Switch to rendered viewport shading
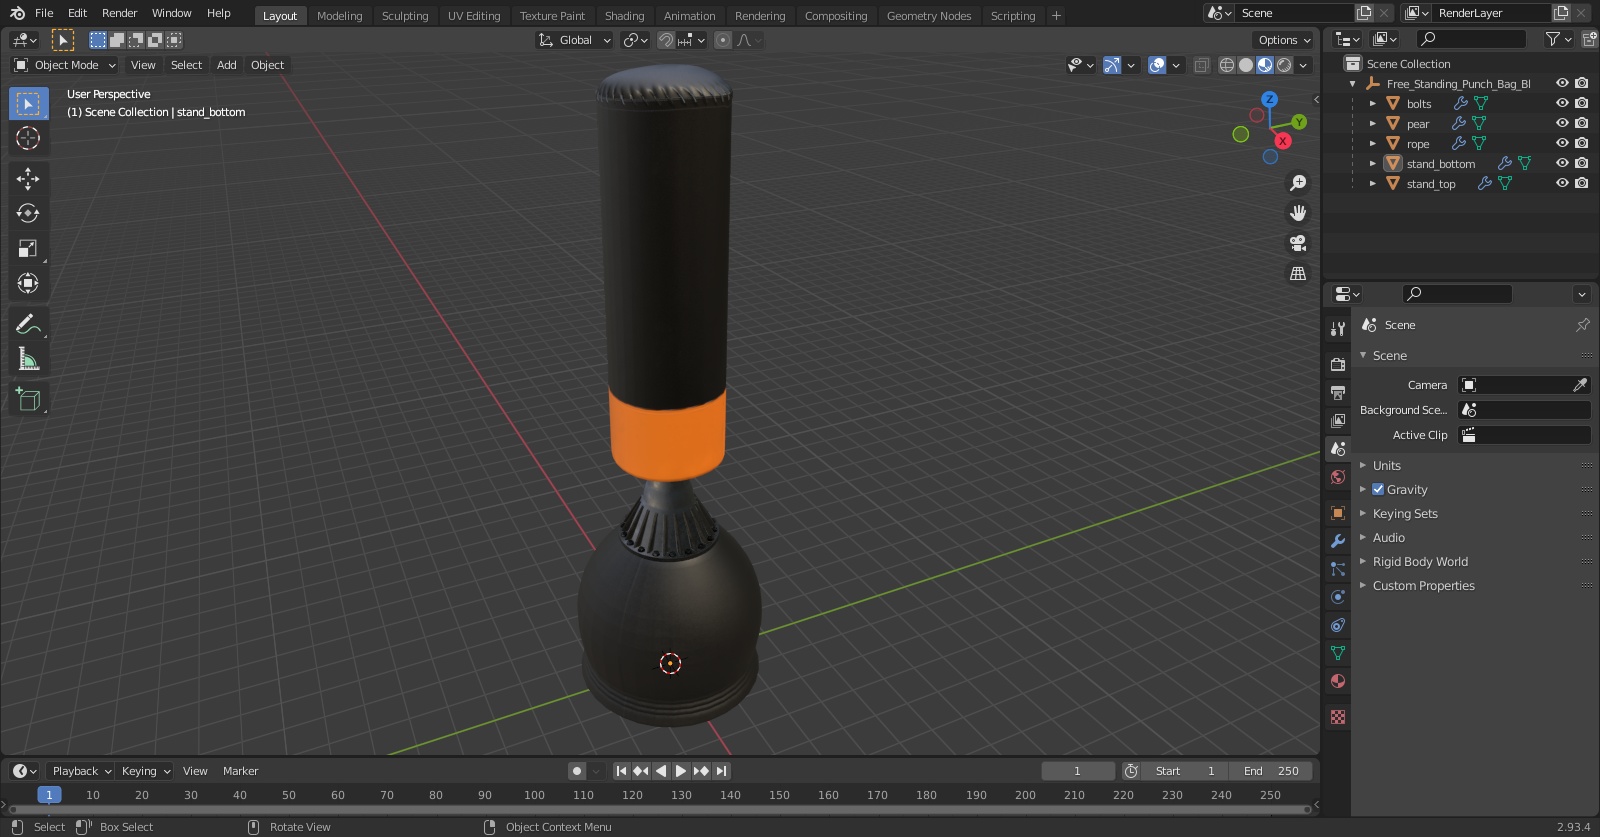Viewport: 1600px width, 837px height. tap(1284, 65)
